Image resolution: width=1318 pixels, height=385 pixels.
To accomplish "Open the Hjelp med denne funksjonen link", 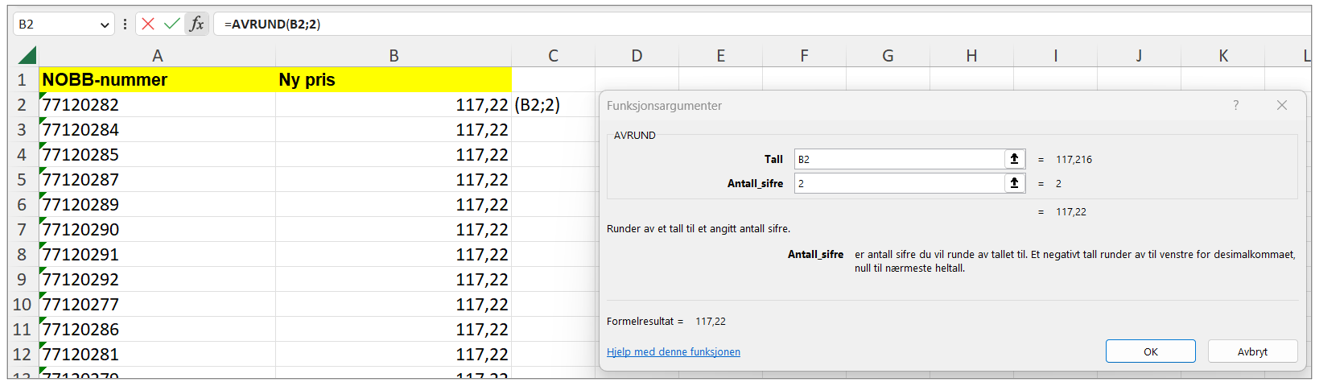I will [673, 352].
